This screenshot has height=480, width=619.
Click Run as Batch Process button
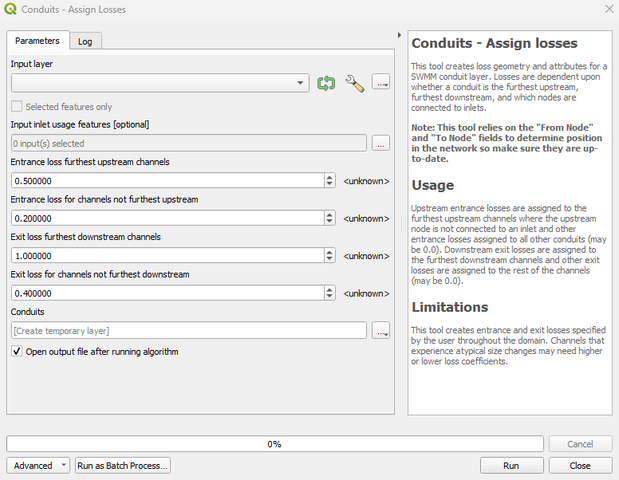tap(123, 465)
